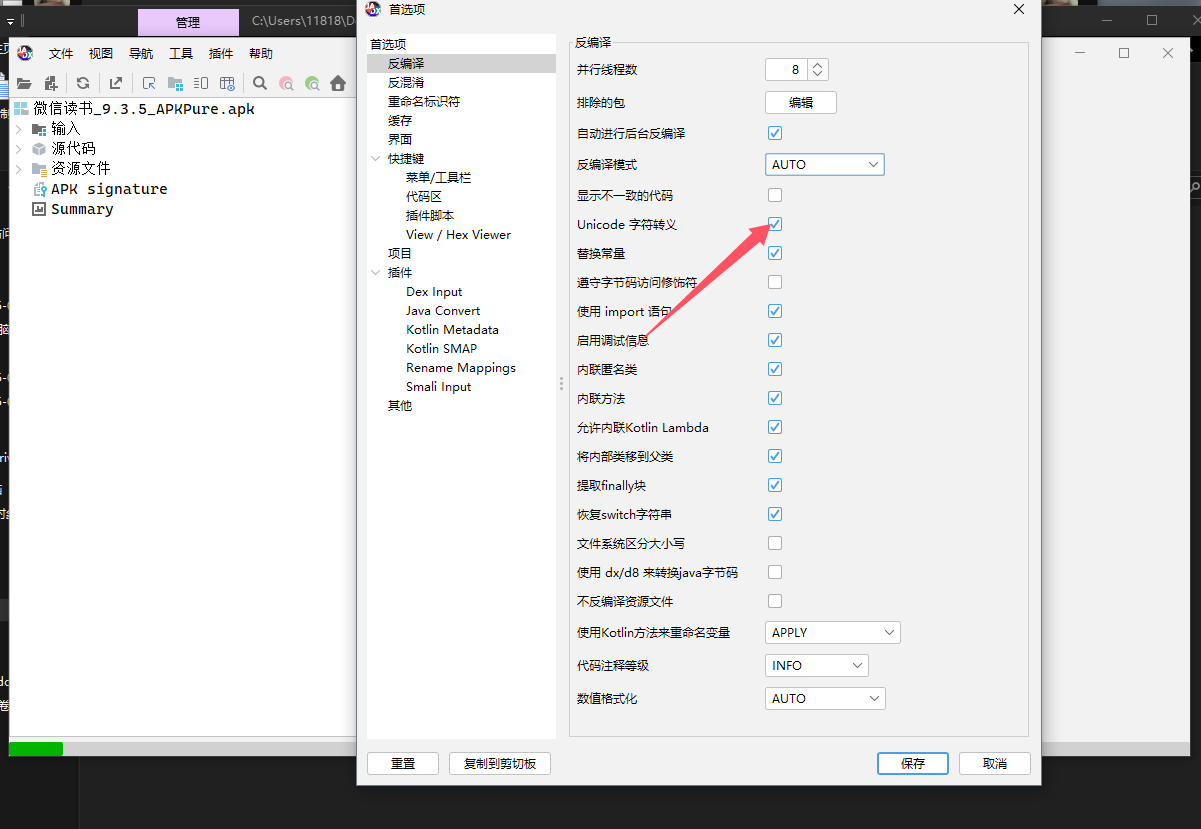Disable the 提取finally块 option
The width and height of the screenshot is (1201, 829).
pos(775,485)
